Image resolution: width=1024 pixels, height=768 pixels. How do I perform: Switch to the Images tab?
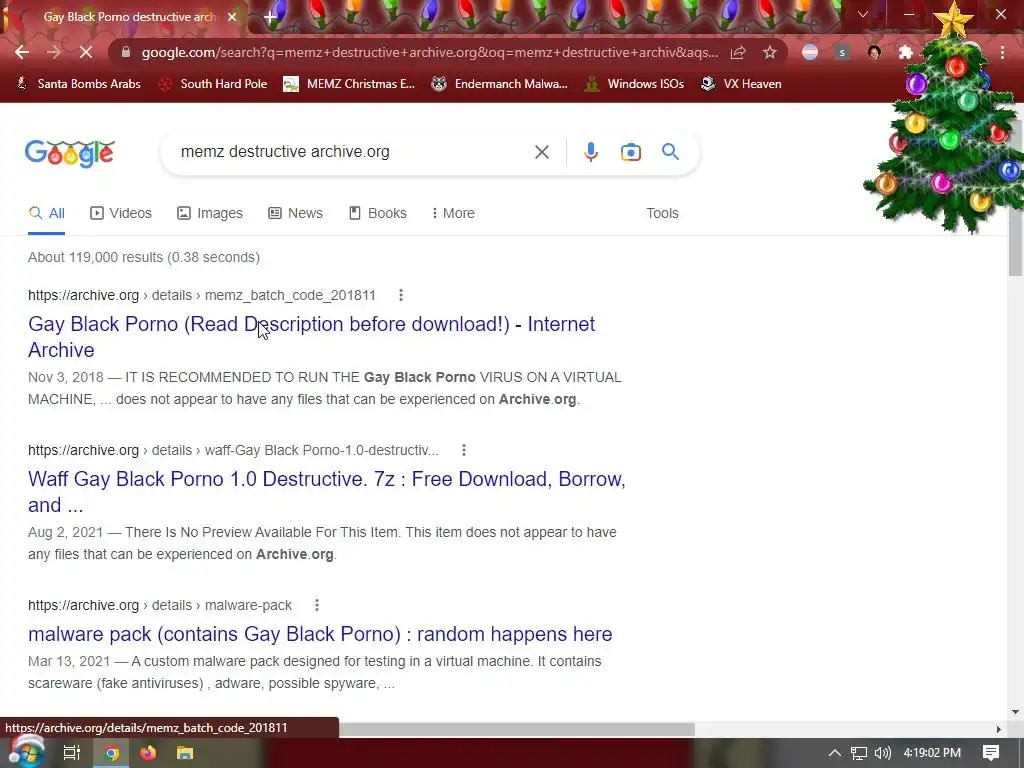point(210,214)
